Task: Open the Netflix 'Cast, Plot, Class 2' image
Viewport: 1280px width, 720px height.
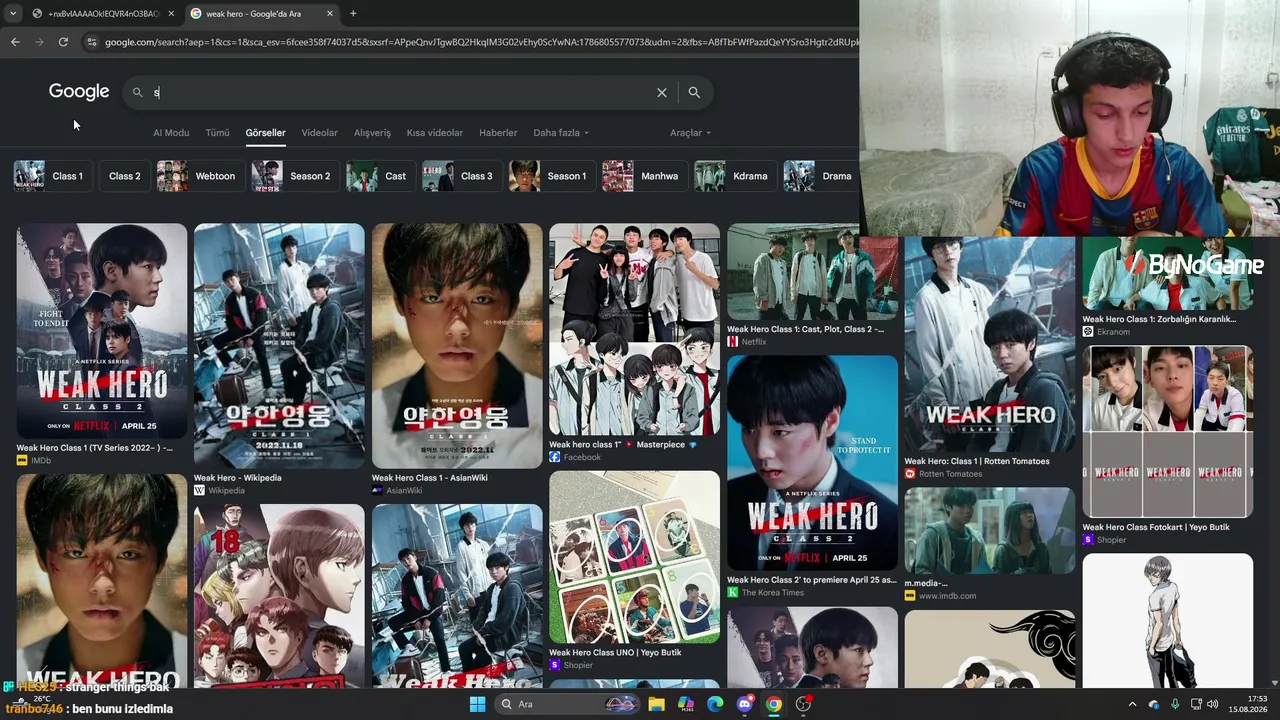Action: [812, 271]
